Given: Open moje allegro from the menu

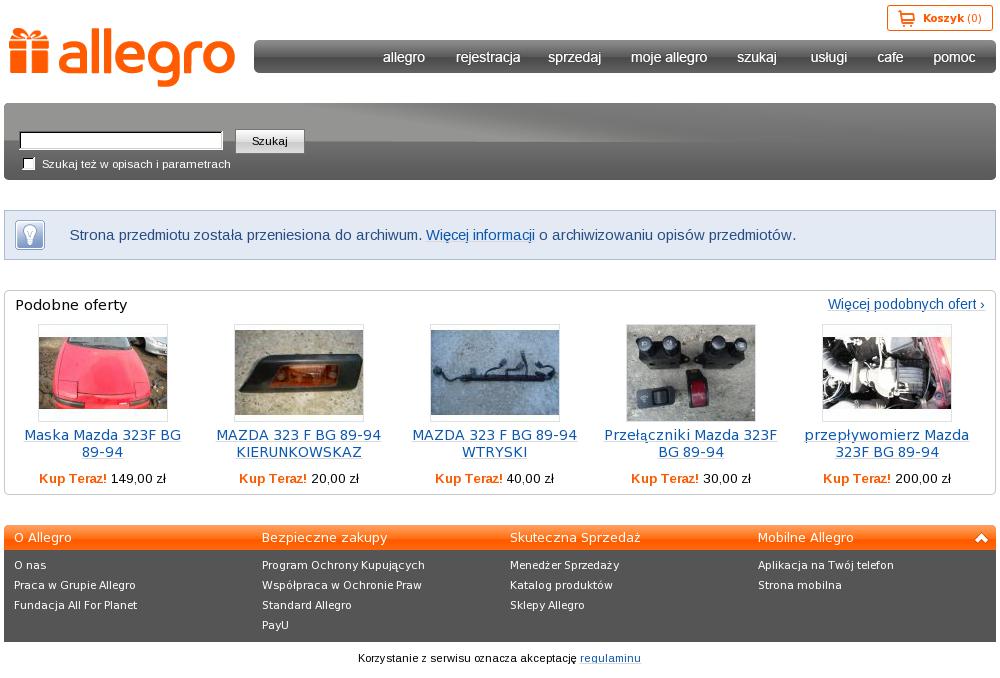Looking at the screenshot, I should coord(669,57).
